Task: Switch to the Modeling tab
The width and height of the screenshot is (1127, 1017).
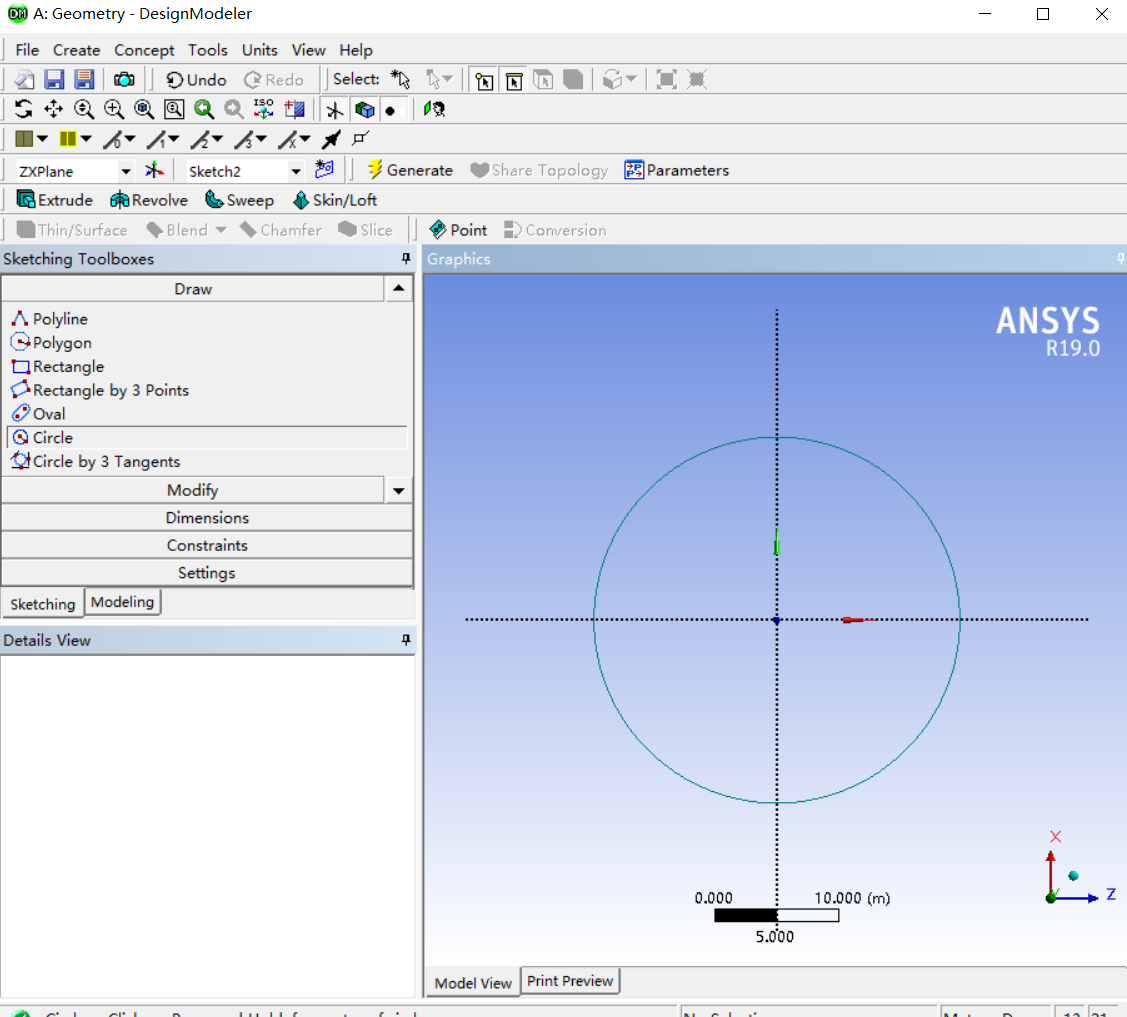Action: [x=122, y=602]
